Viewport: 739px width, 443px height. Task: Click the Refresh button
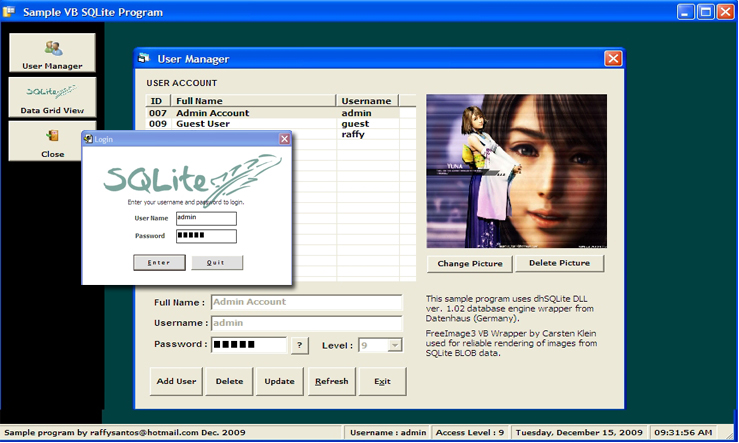(331, 381)
